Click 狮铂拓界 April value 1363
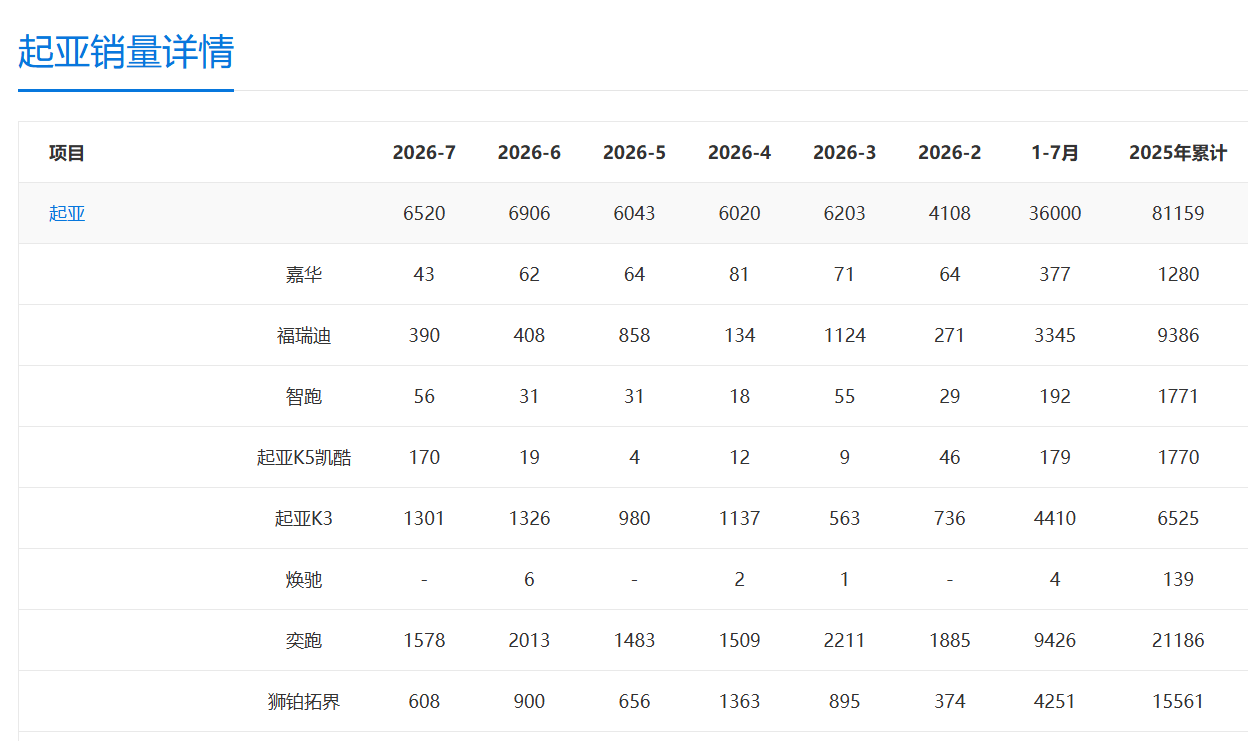The height and width of the screenshot is (741, 1248). 739,701
